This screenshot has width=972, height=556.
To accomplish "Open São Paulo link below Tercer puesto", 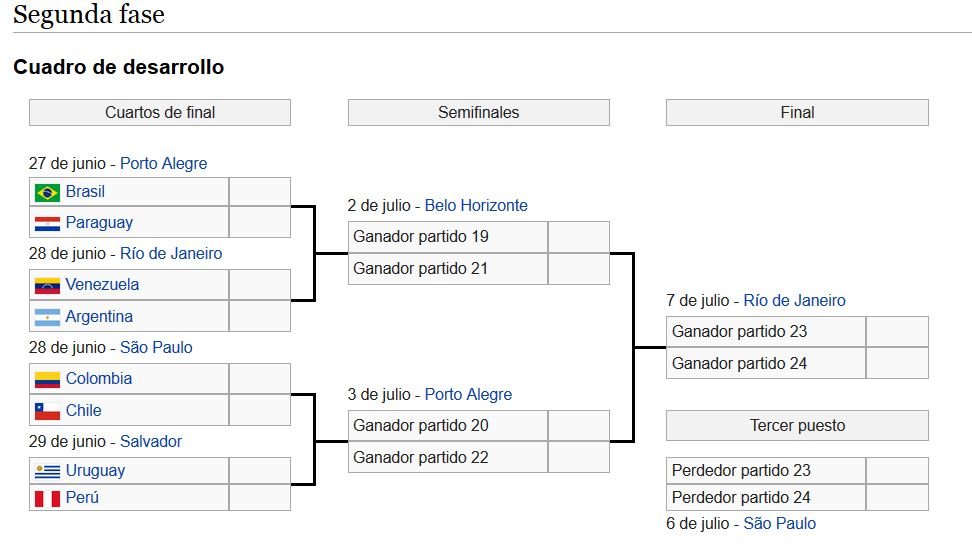I will [779, 524].
